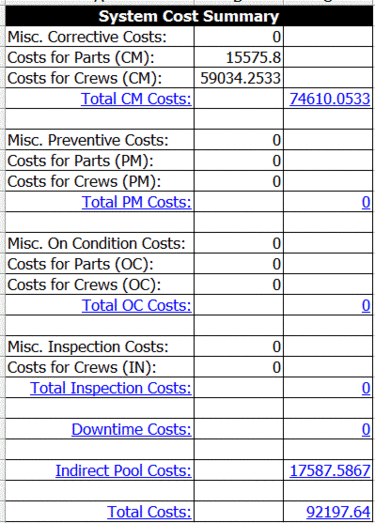Screen dimensions: 375x523
Task: Select the Costs for Parts (CM) label cell
Action: [100, 57]
